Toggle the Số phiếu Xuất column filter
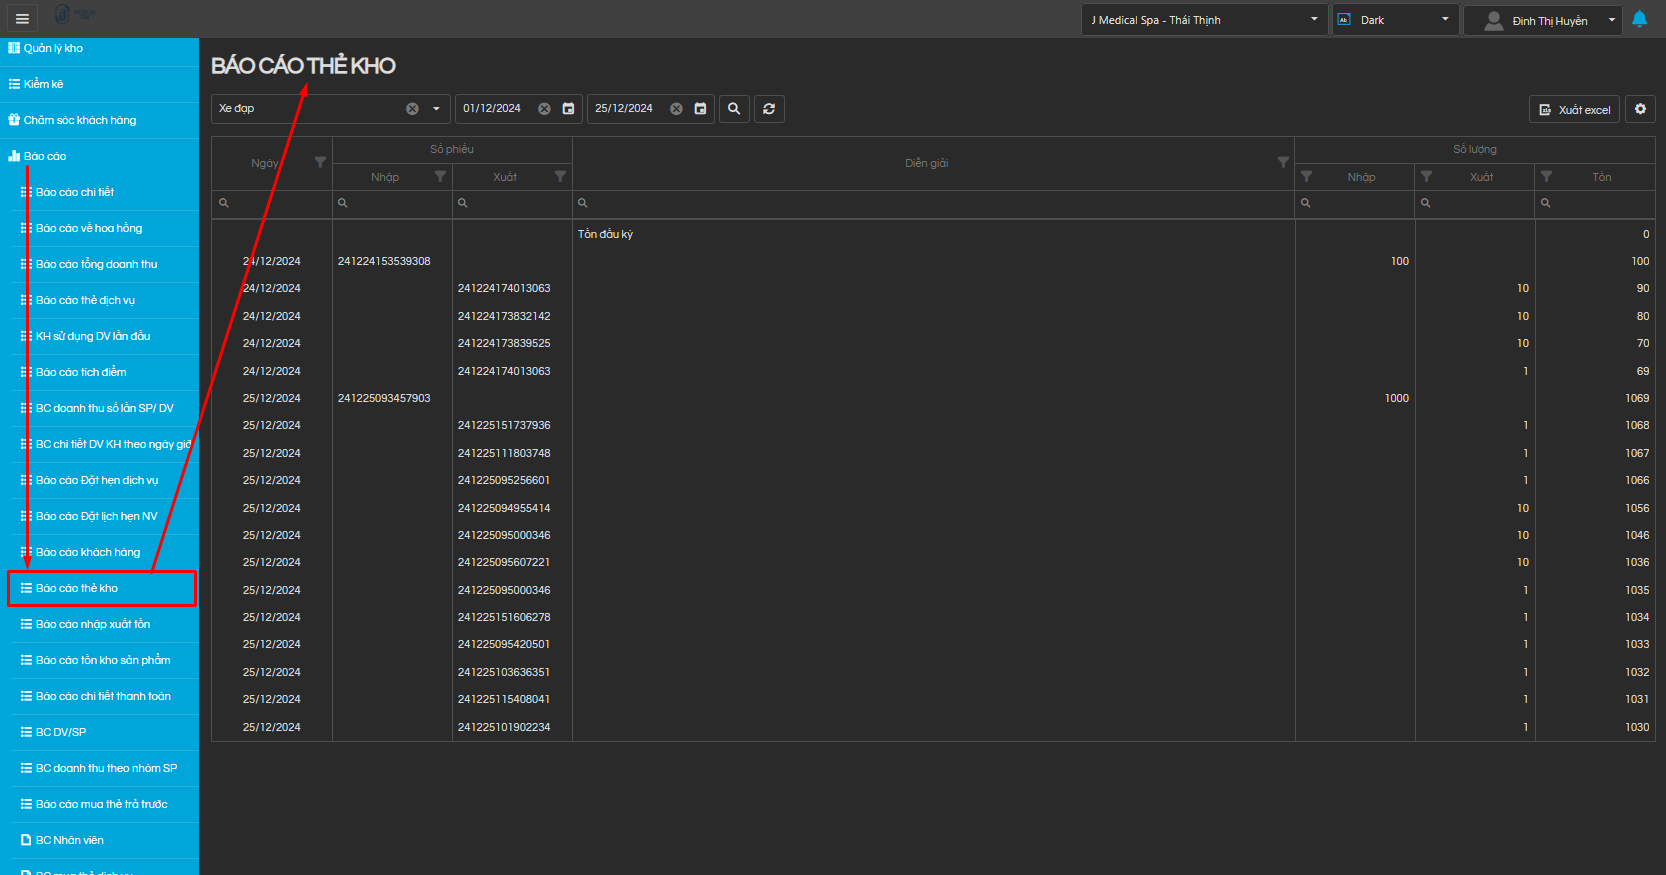The image size is (1666, 875). [x=560, y=177]
